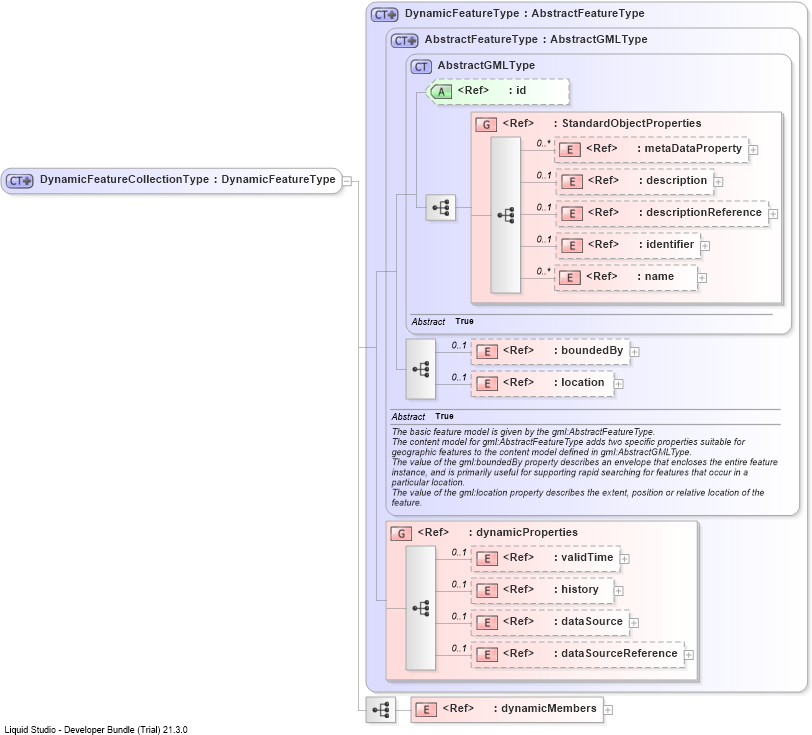This screenshot has width=812, height=735.
Task: Click the E icon of validTime element
Action: (487, 559)
